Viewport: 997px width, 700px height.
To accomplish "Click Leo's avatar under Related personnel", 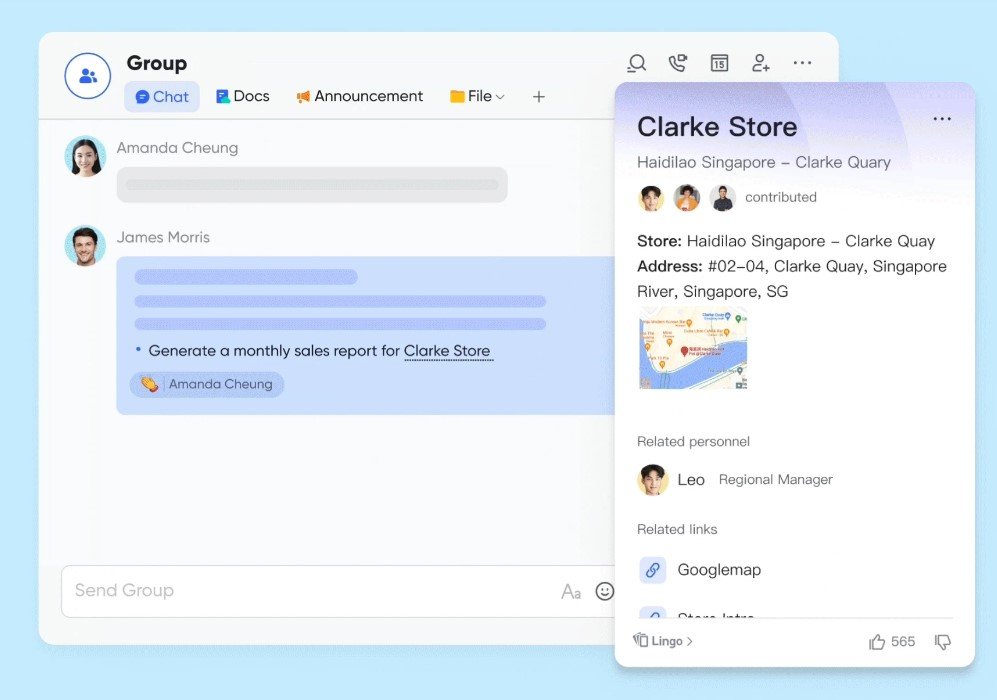I will click(652, 480).
